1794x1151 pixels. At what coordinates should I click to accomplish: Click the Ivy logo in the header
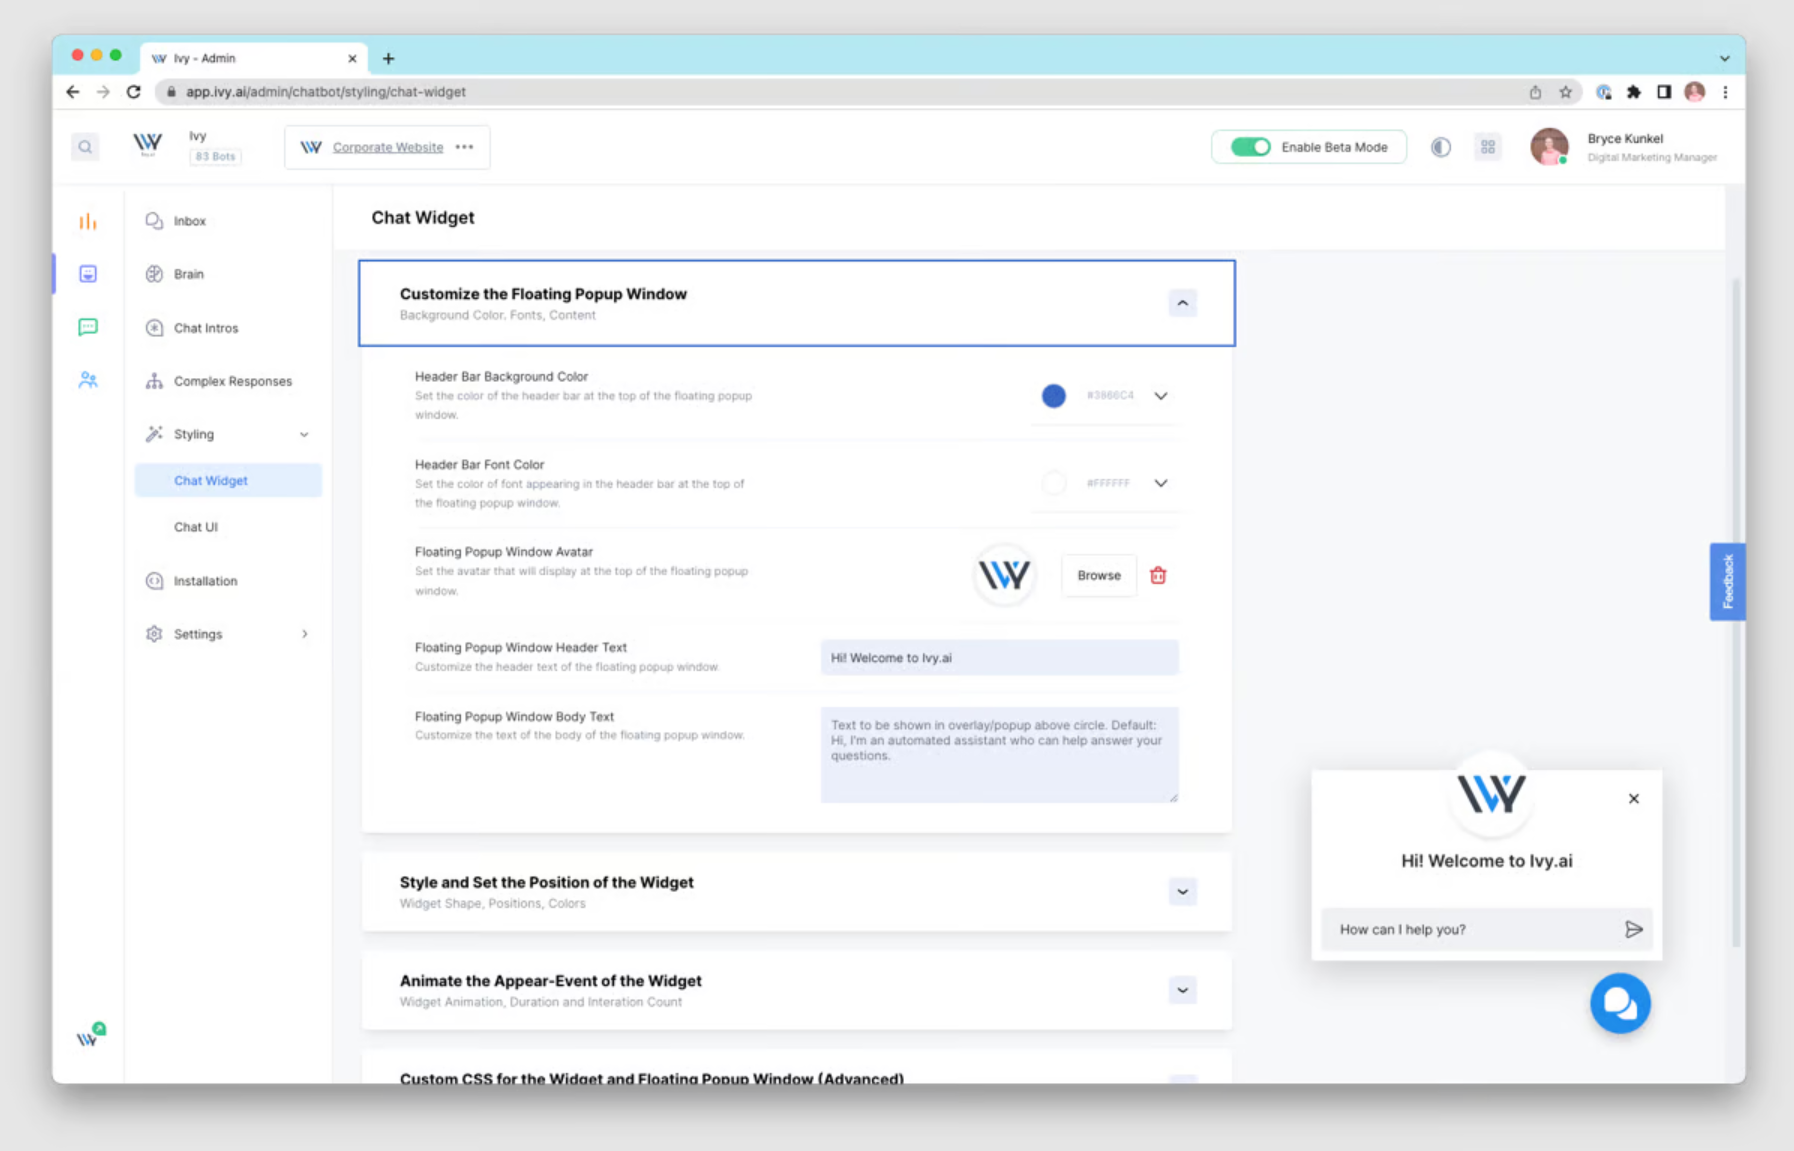pyautogui.click(x=147, y=145)
